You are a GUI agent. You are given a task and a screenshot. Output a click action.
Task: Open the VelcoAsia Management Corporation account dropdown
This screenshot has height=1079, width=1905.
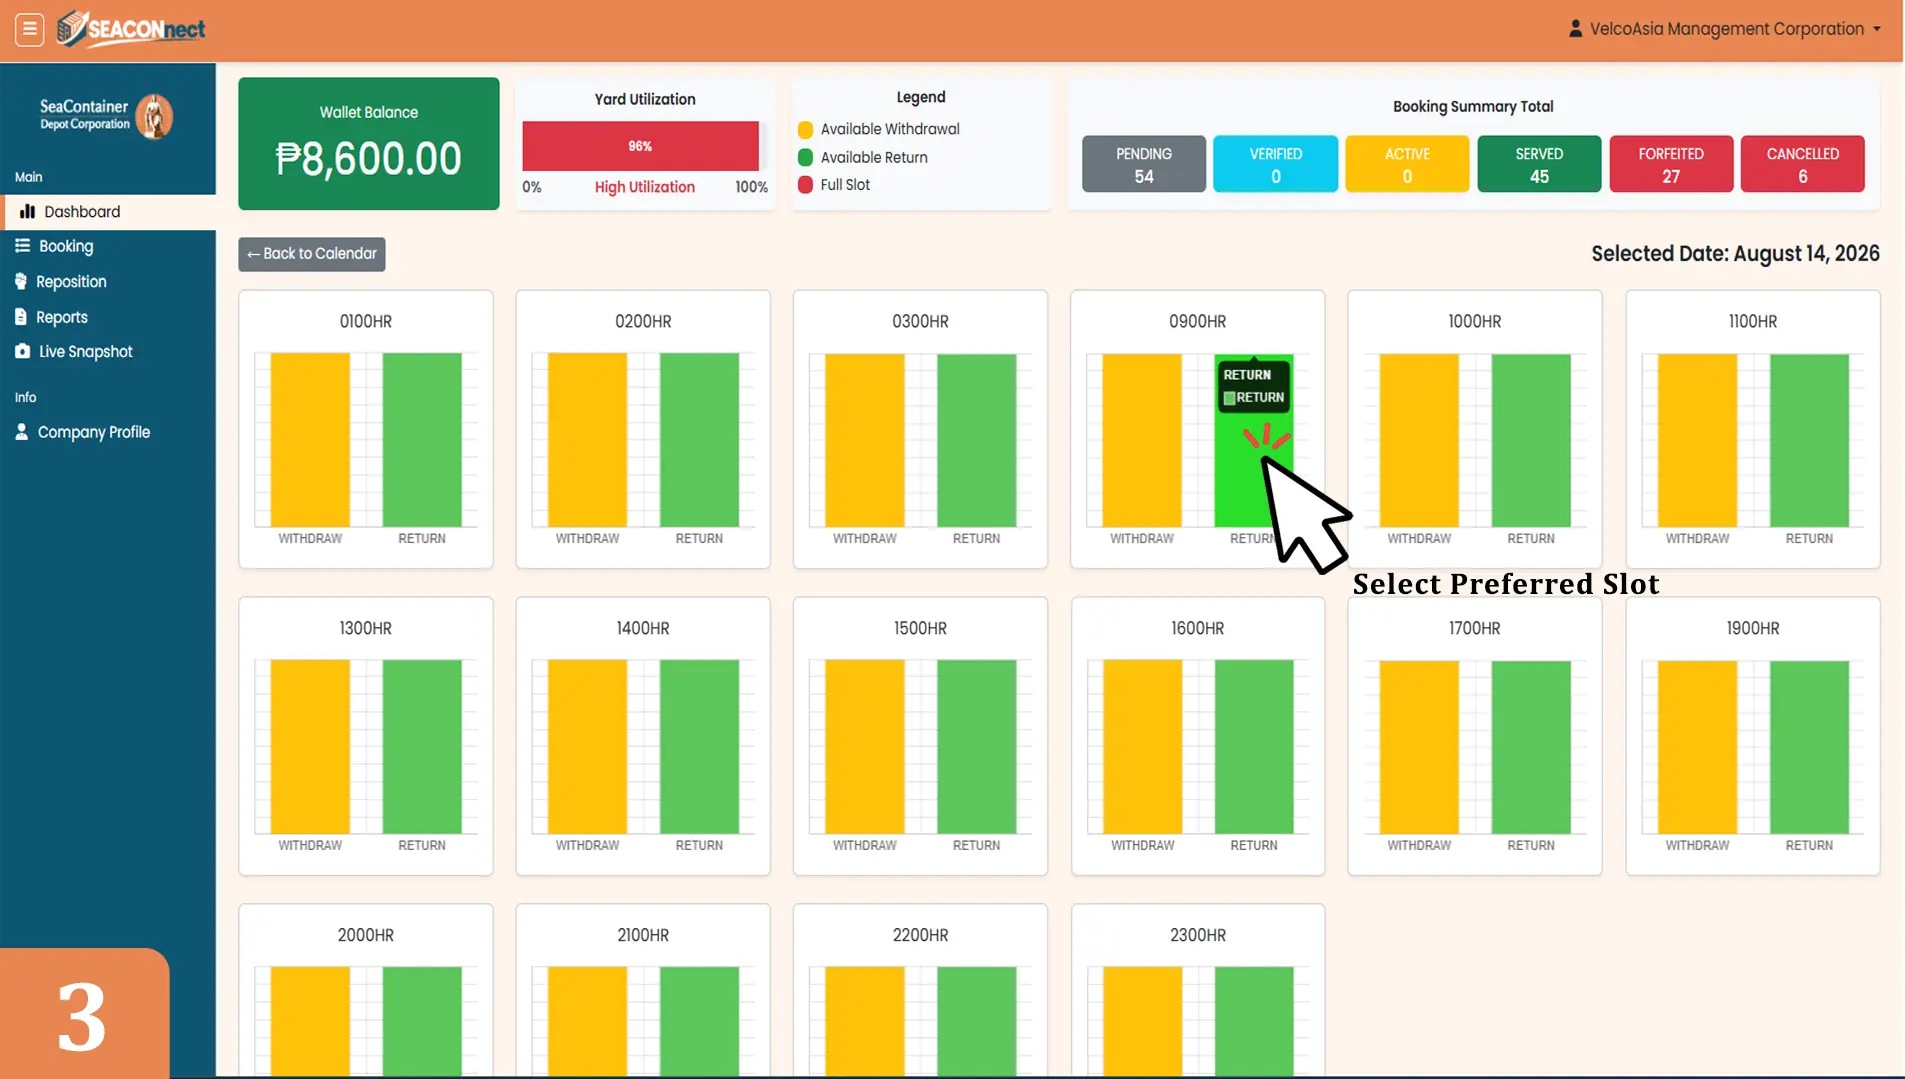click(x=1725, y=29)
